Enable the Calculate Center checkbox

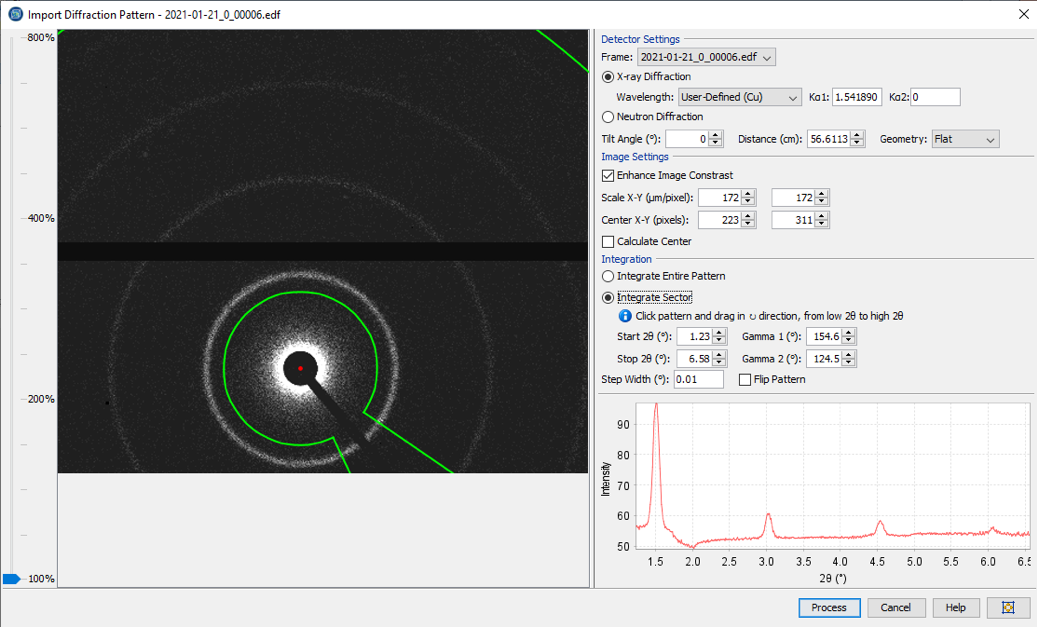point(608,242)
